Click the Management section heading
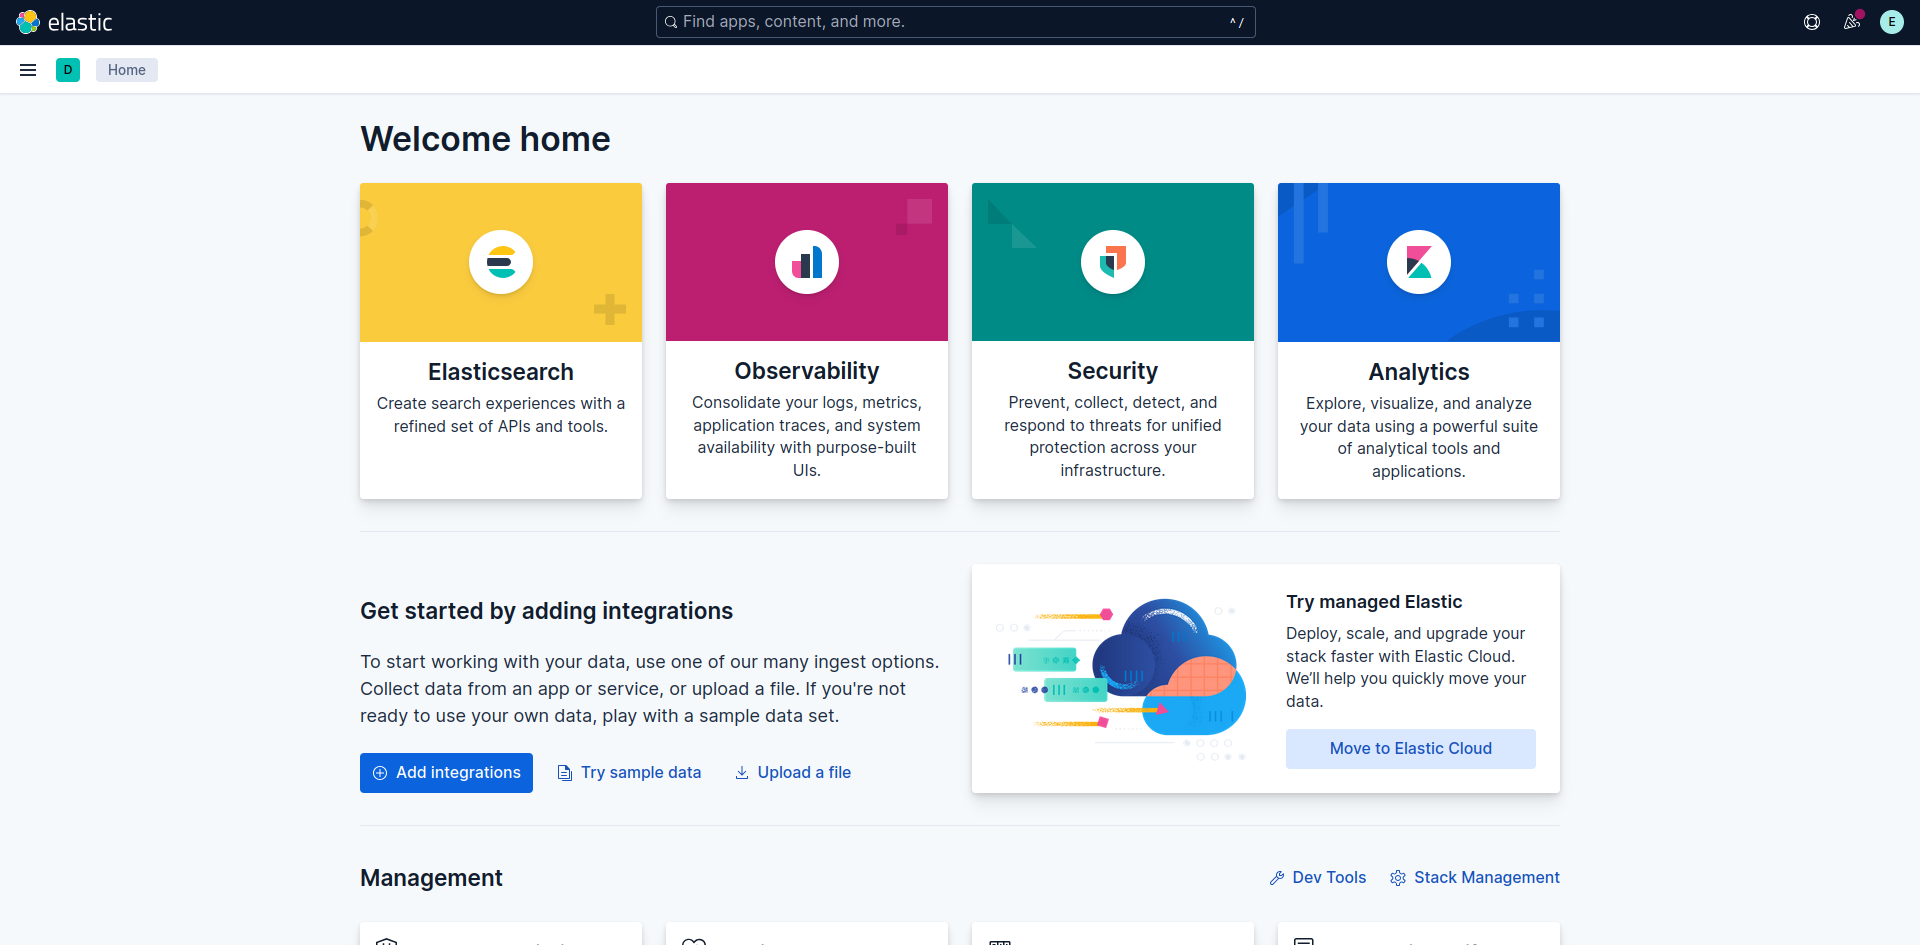This screenshot has height=945, width=1920. tap(431, 878)
